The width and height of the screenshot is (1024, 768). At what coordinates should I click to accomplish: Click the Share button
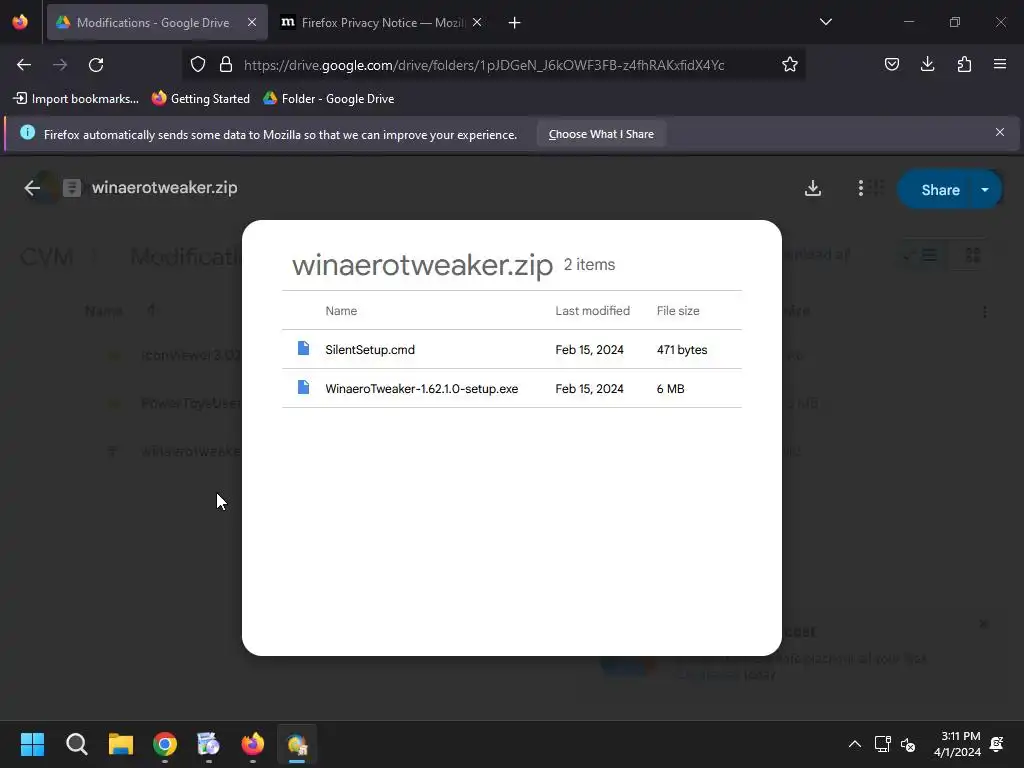tap(940, 190)
